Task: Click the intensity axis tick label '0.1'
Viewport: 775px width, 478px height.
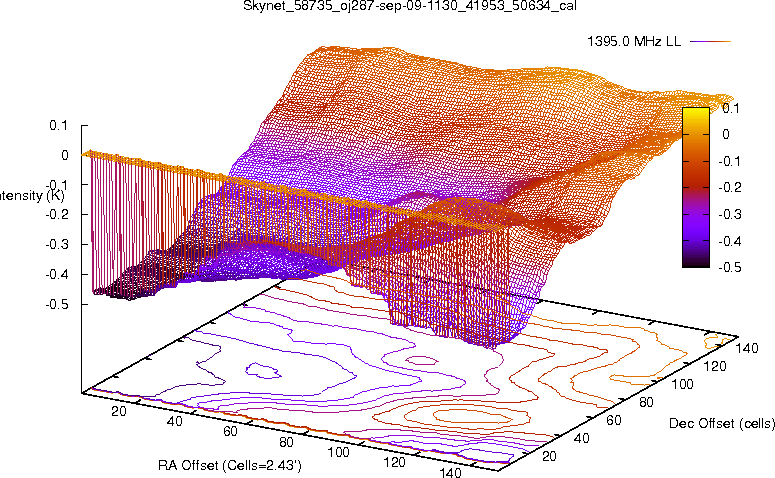Action: (58, 126)
